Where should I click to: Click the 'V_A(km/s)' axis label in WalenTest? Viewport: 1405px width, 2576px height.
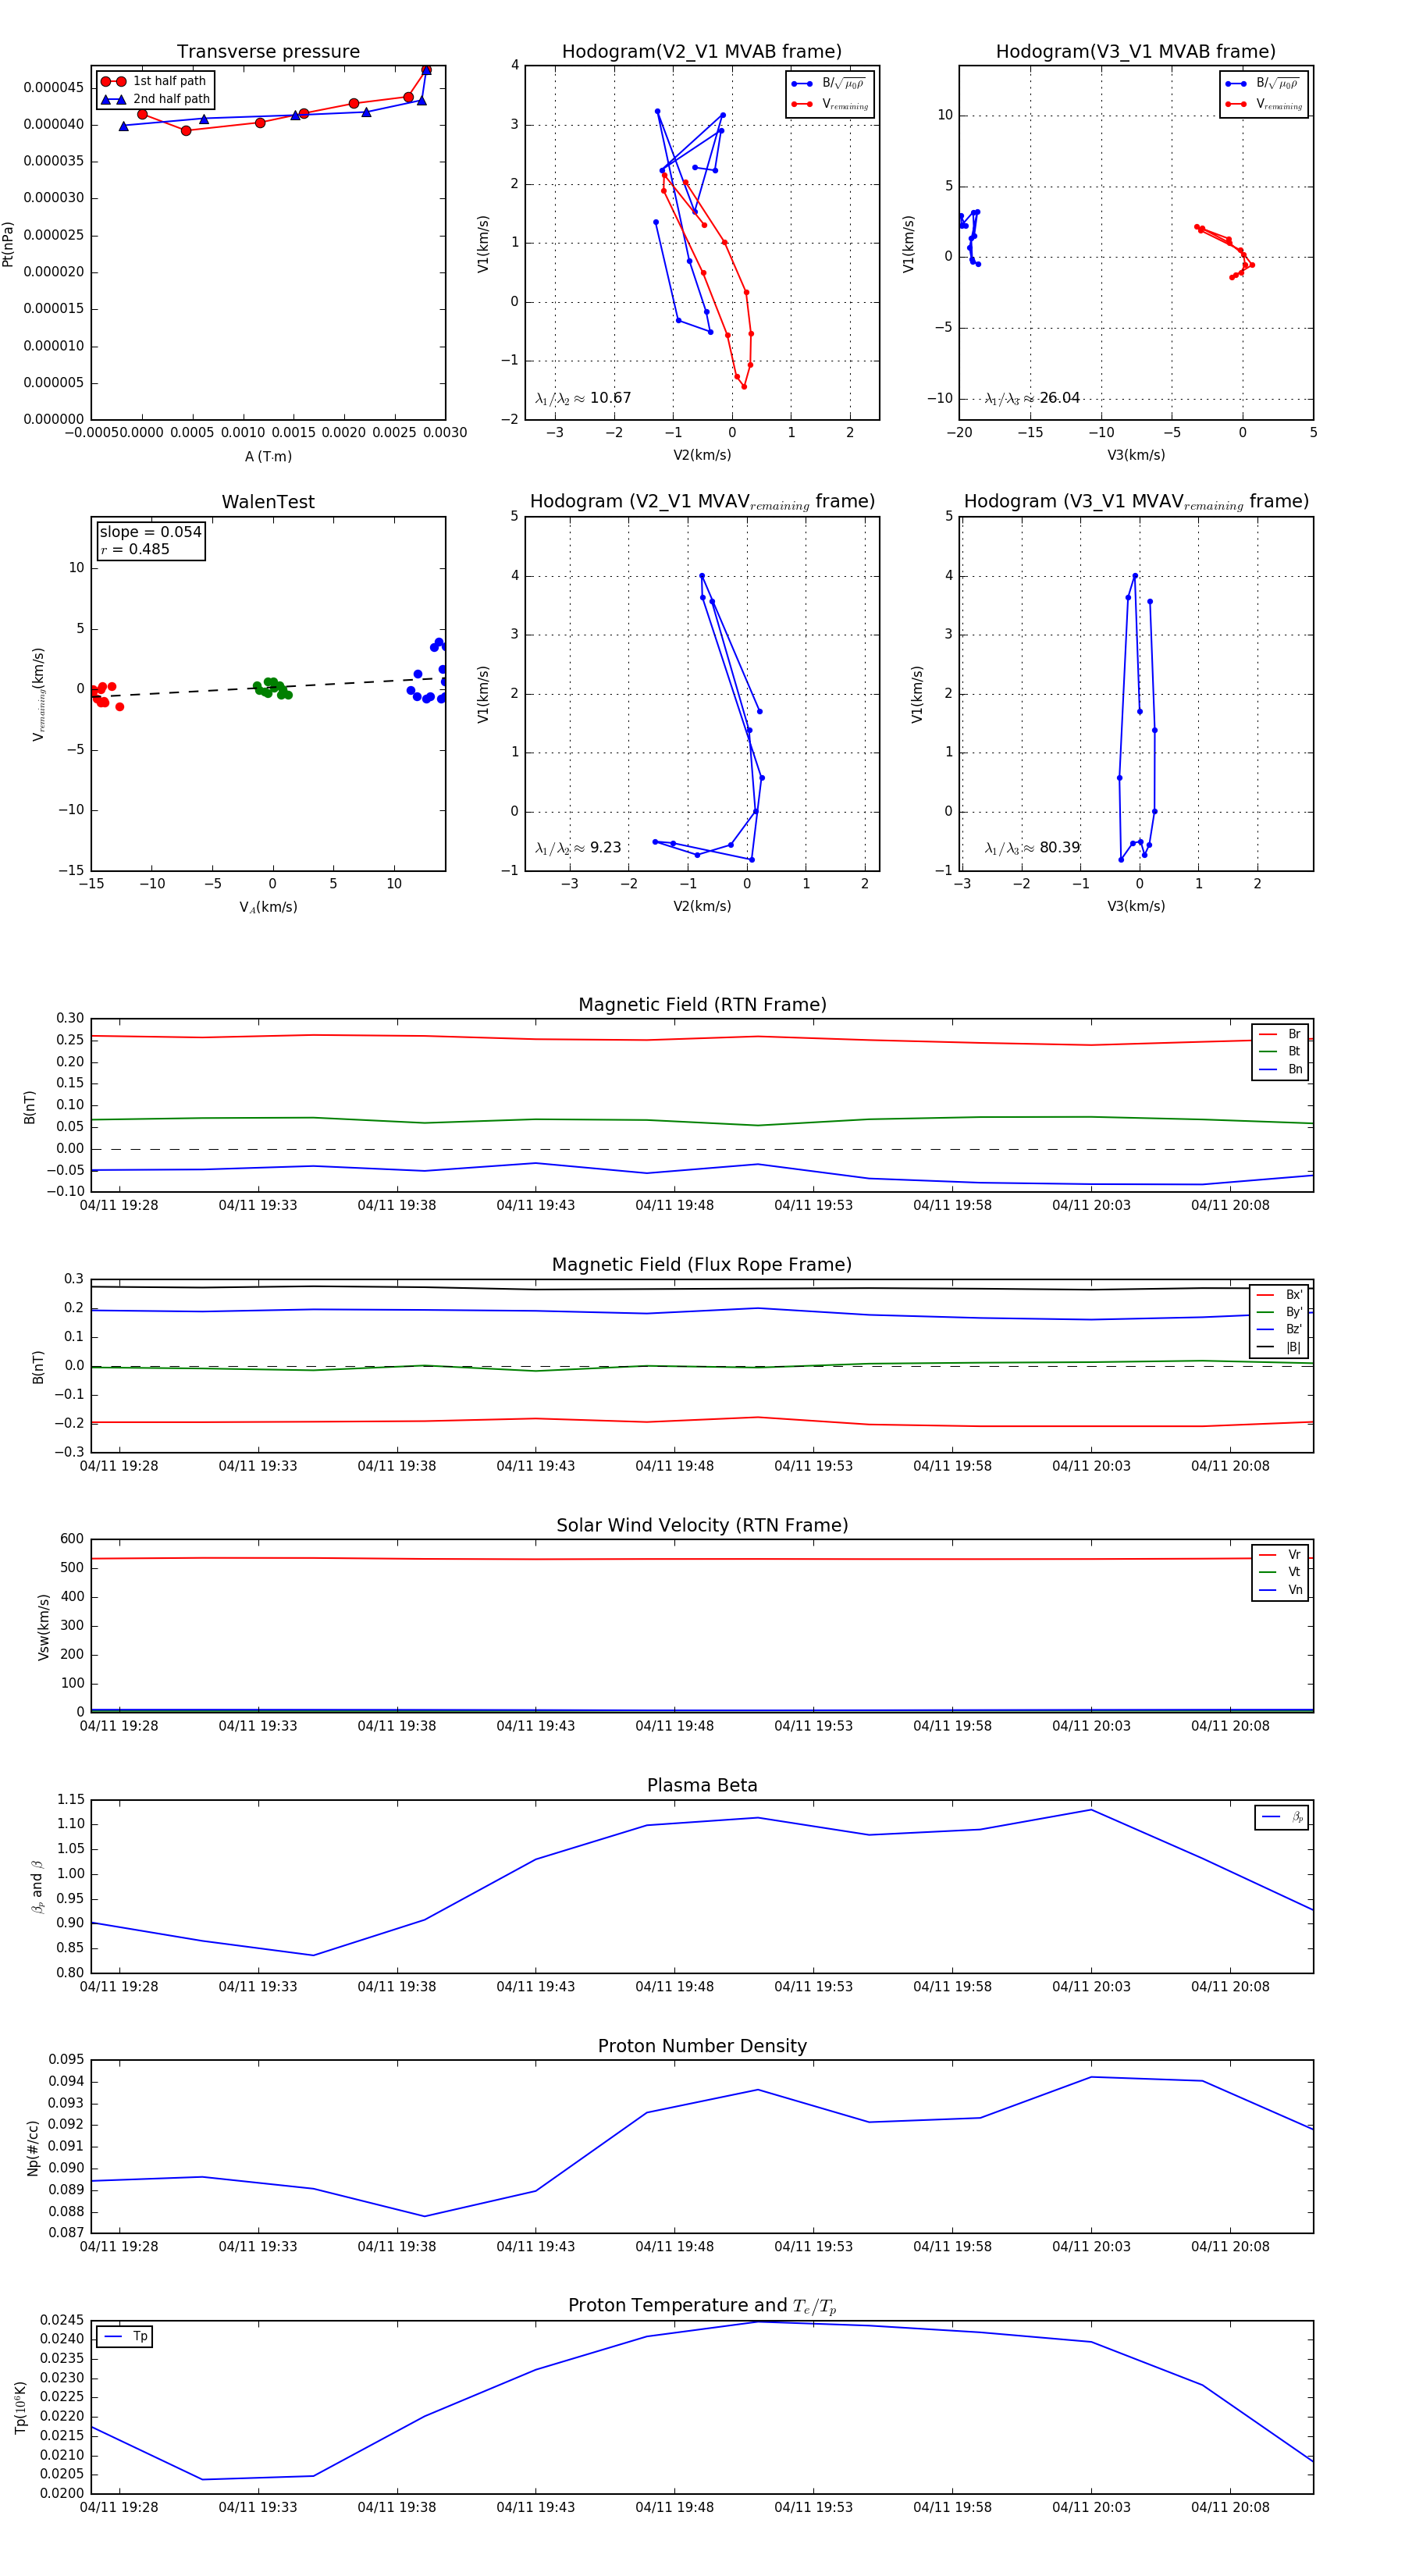[x=268, y=907]
